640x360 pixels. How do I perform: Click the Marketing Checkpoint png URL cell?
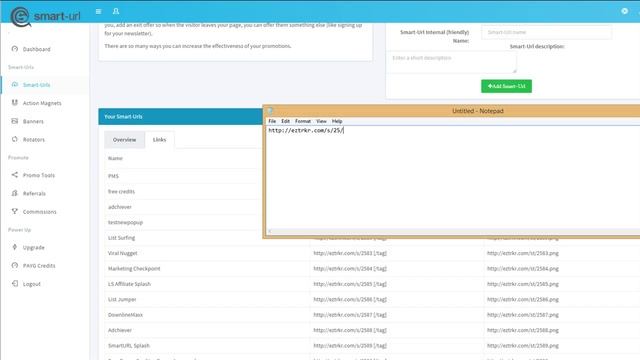point(522,269)
